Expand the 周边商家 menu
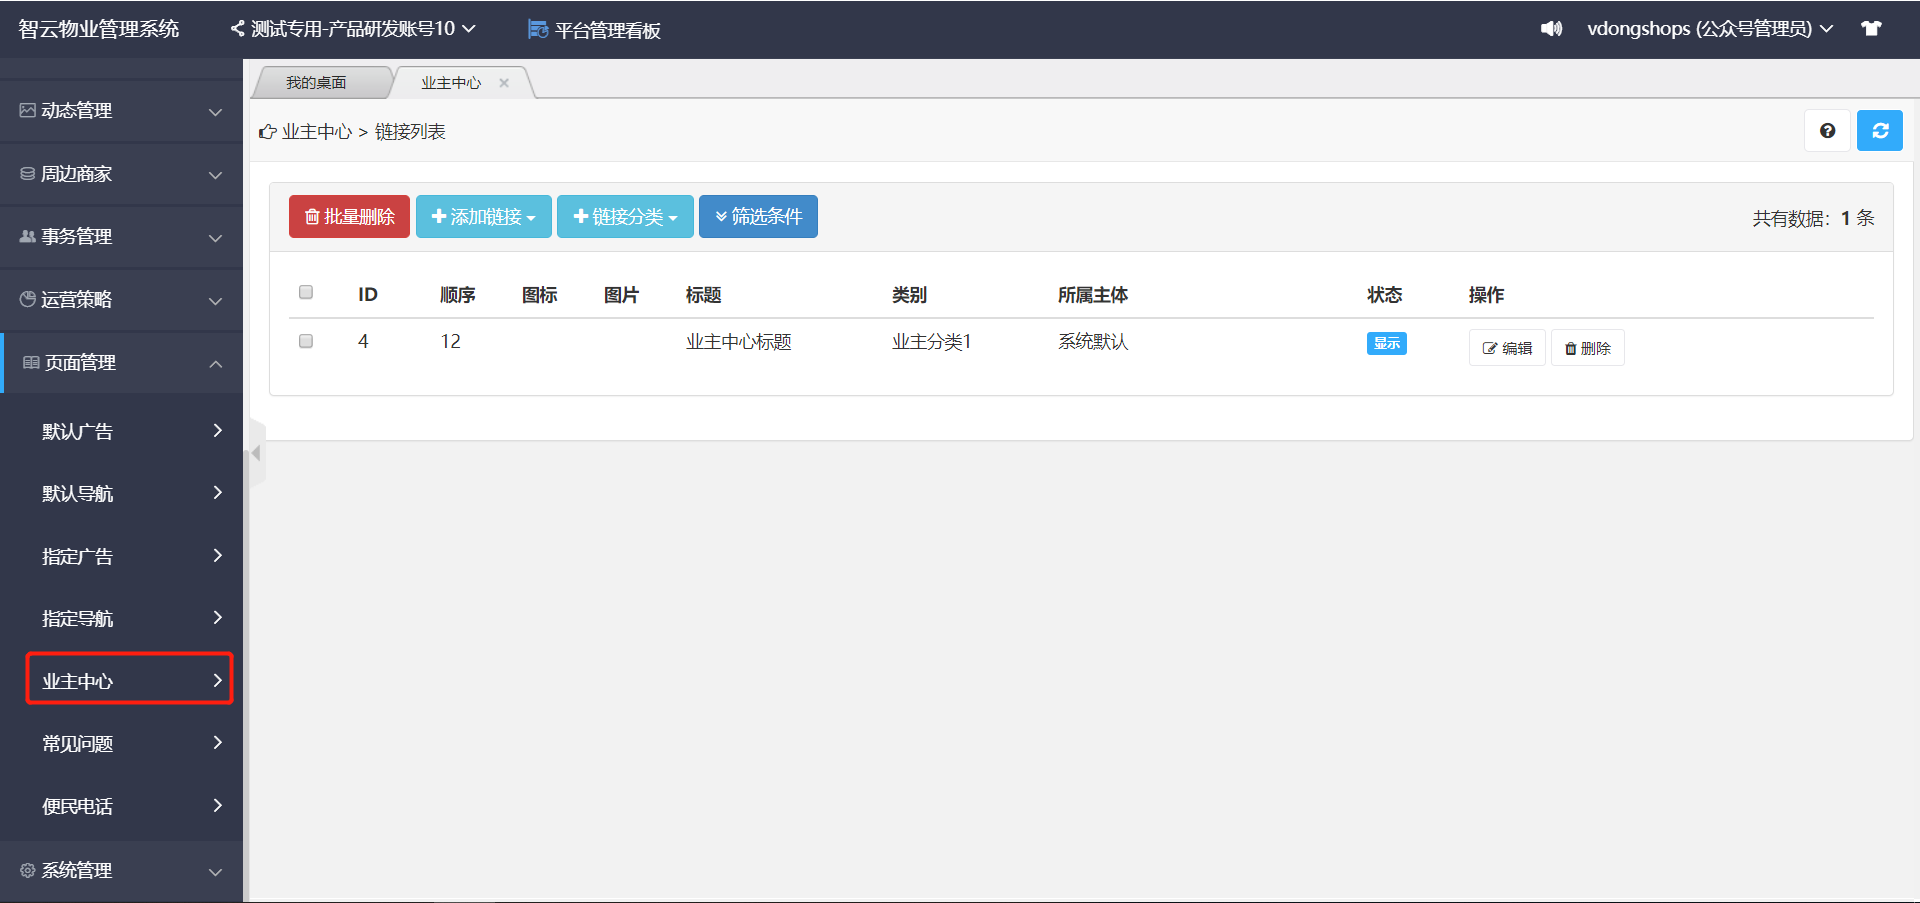The height and width of the screenshot is (903, 1920). coord(121,174)
